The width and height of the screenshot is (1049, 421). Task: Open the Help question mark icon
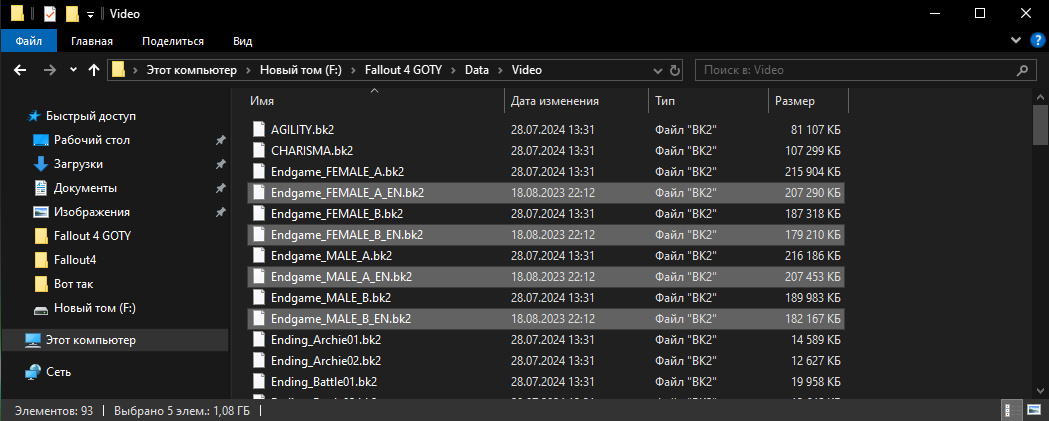coord(1038,41)
